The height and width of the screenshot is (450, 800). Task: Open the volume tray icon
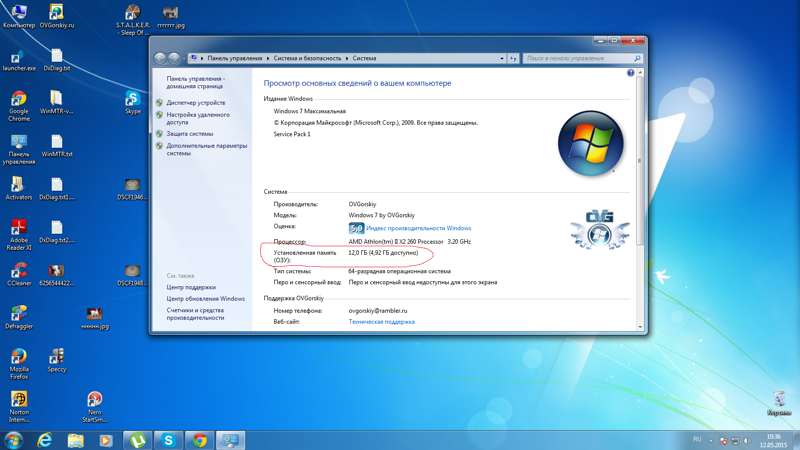tap(747, 440)
